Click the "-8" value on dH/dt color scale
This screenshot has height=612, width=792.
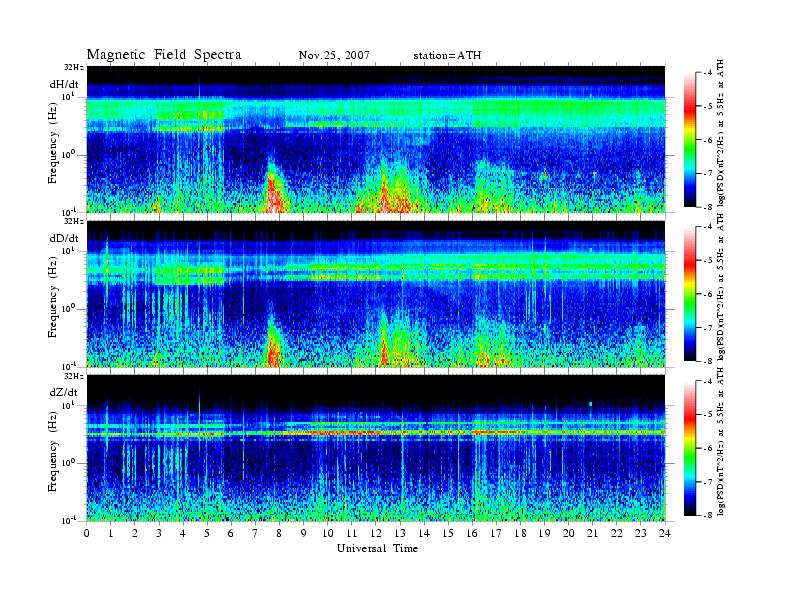[708, 207]
